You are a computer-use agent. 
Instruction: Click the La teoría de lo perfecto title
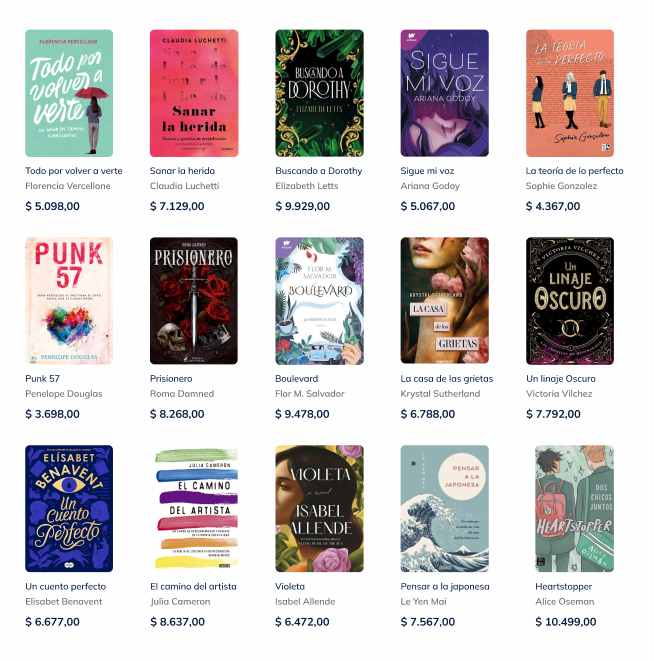(x=574, y=171)
